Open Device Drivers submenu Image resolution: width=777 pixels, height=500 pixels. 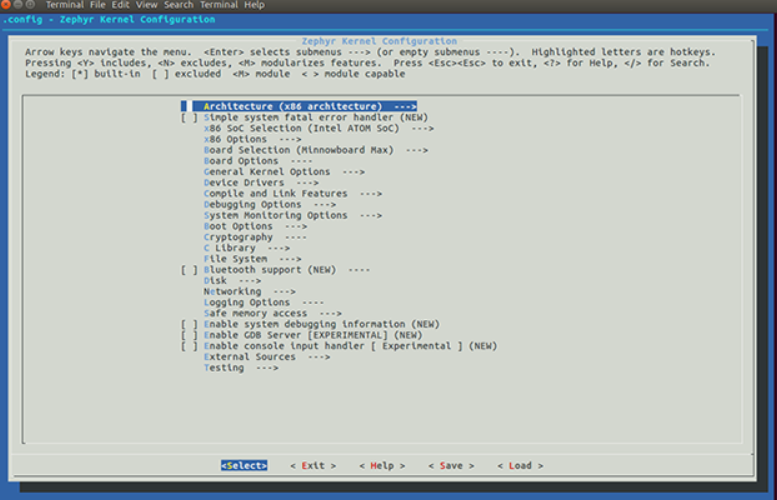(x=261, y=183)
